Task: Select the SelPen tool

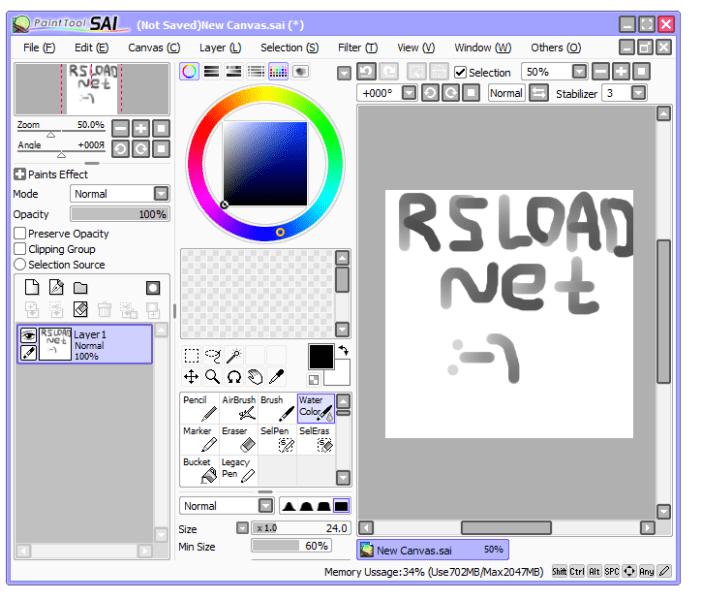Action: (x=277, y=439)
